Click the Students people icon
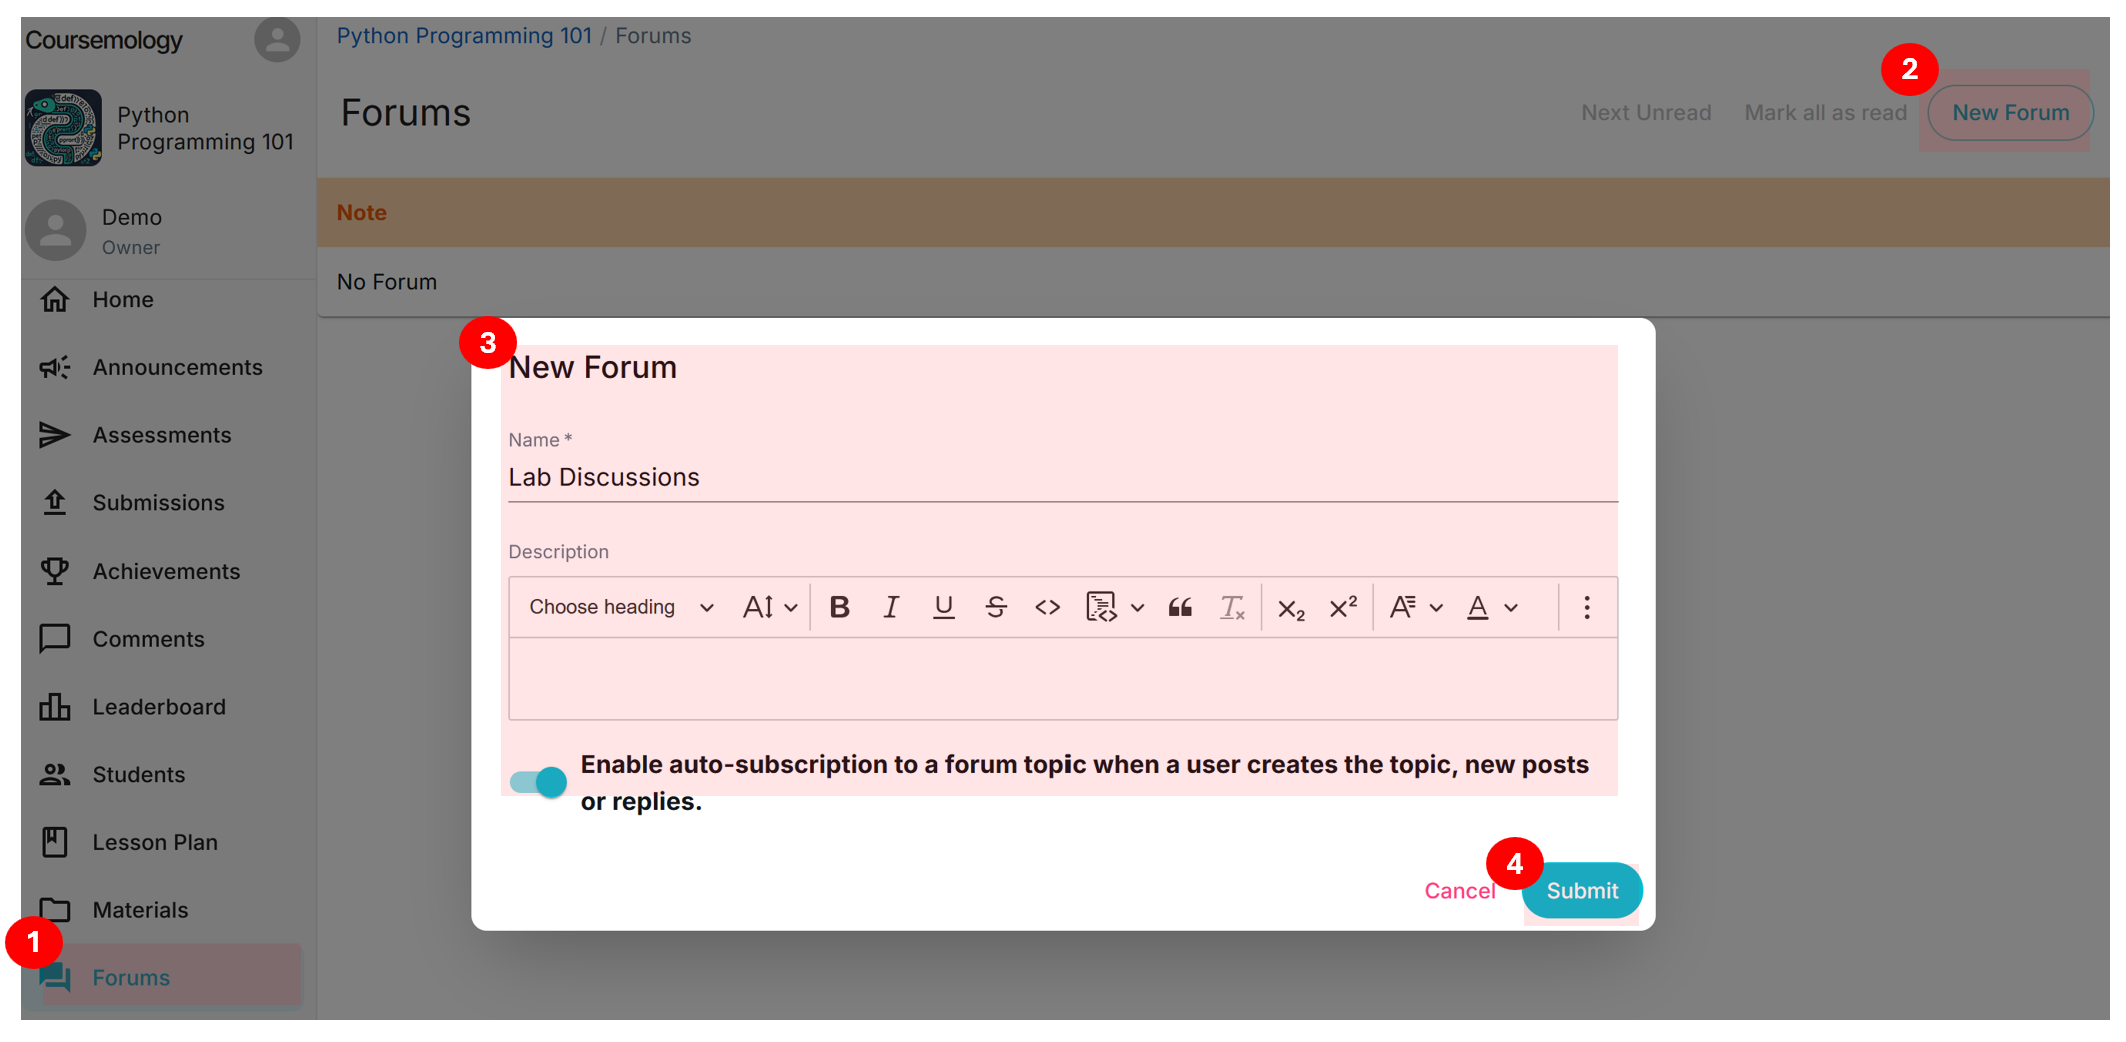Screen dimensions: 2126x1042 (55, 775)
